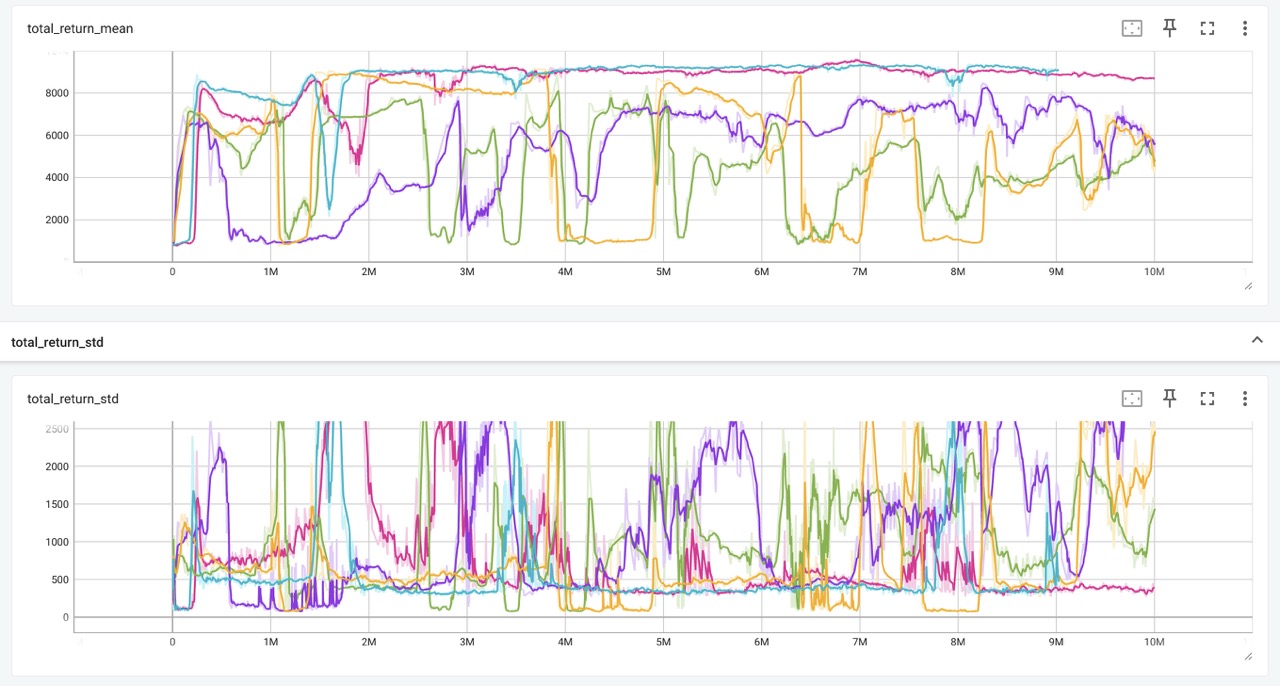
Task: Pin the total_return_mean card
Action: coord(1169,28)
